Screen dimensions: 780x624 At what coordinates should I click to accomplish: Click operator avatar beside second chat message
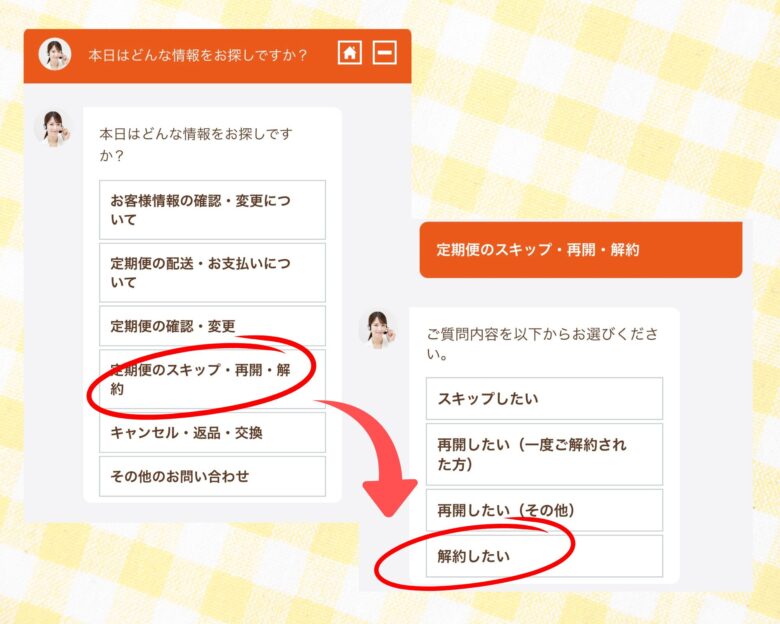(x=378, y=329)
